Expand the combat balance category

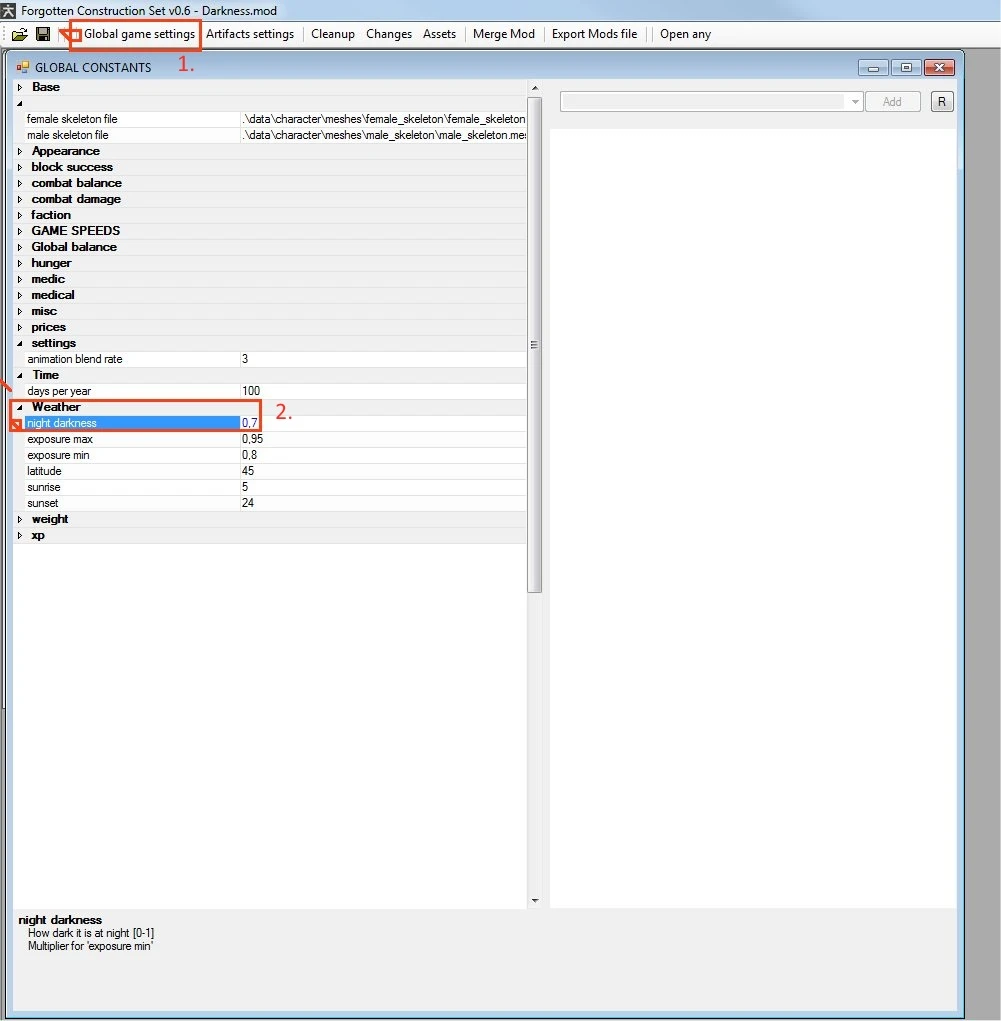click(x=21, y=184)
